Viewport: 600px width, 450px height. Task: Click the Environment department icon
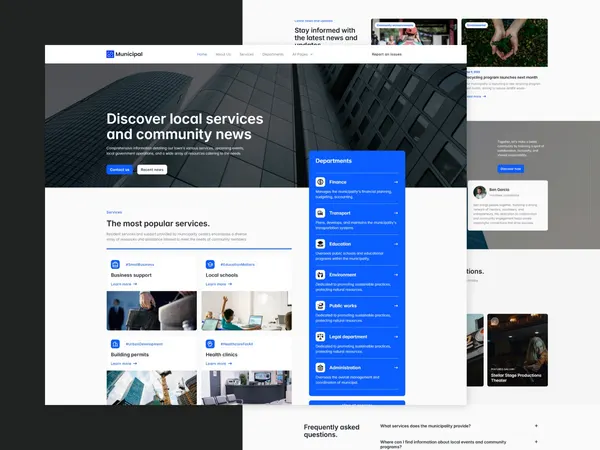320,275
